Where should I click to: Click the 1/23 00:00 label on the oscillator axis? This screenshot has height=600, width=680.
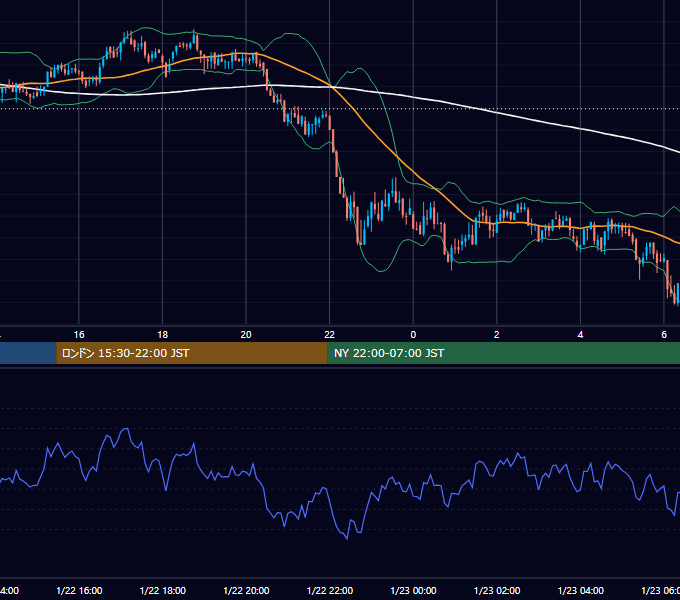coord(413,591)
